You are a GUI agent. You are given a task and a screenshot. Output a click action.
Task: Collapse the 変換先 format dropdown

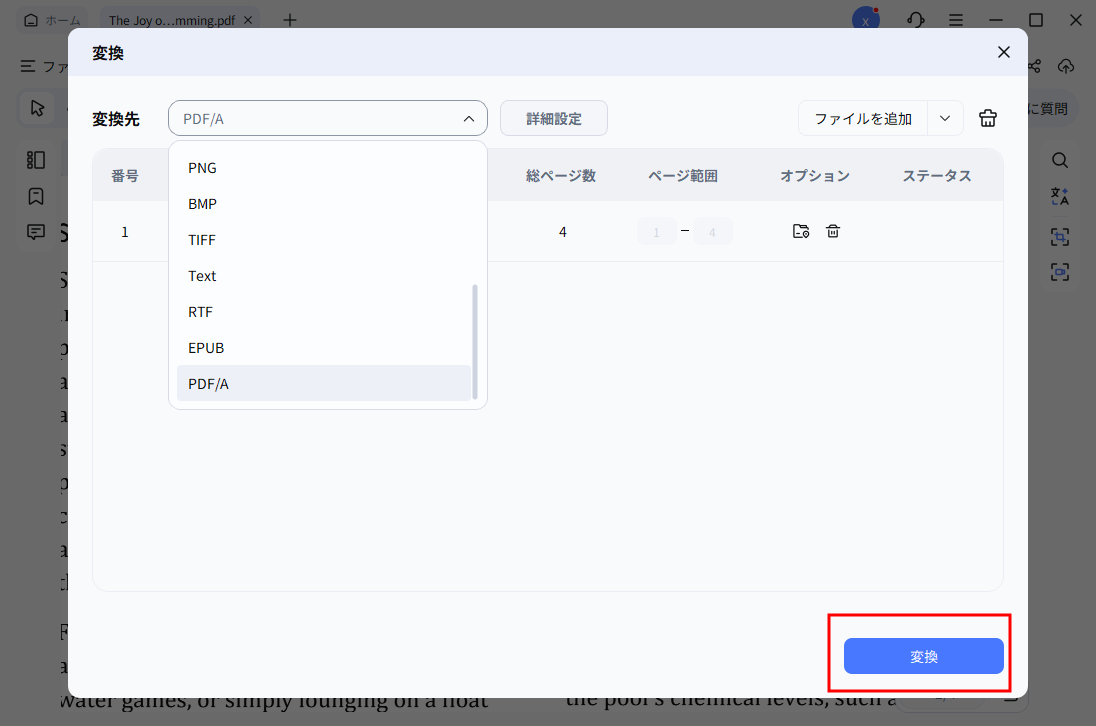pyautogui.click(x=467, y=118)
